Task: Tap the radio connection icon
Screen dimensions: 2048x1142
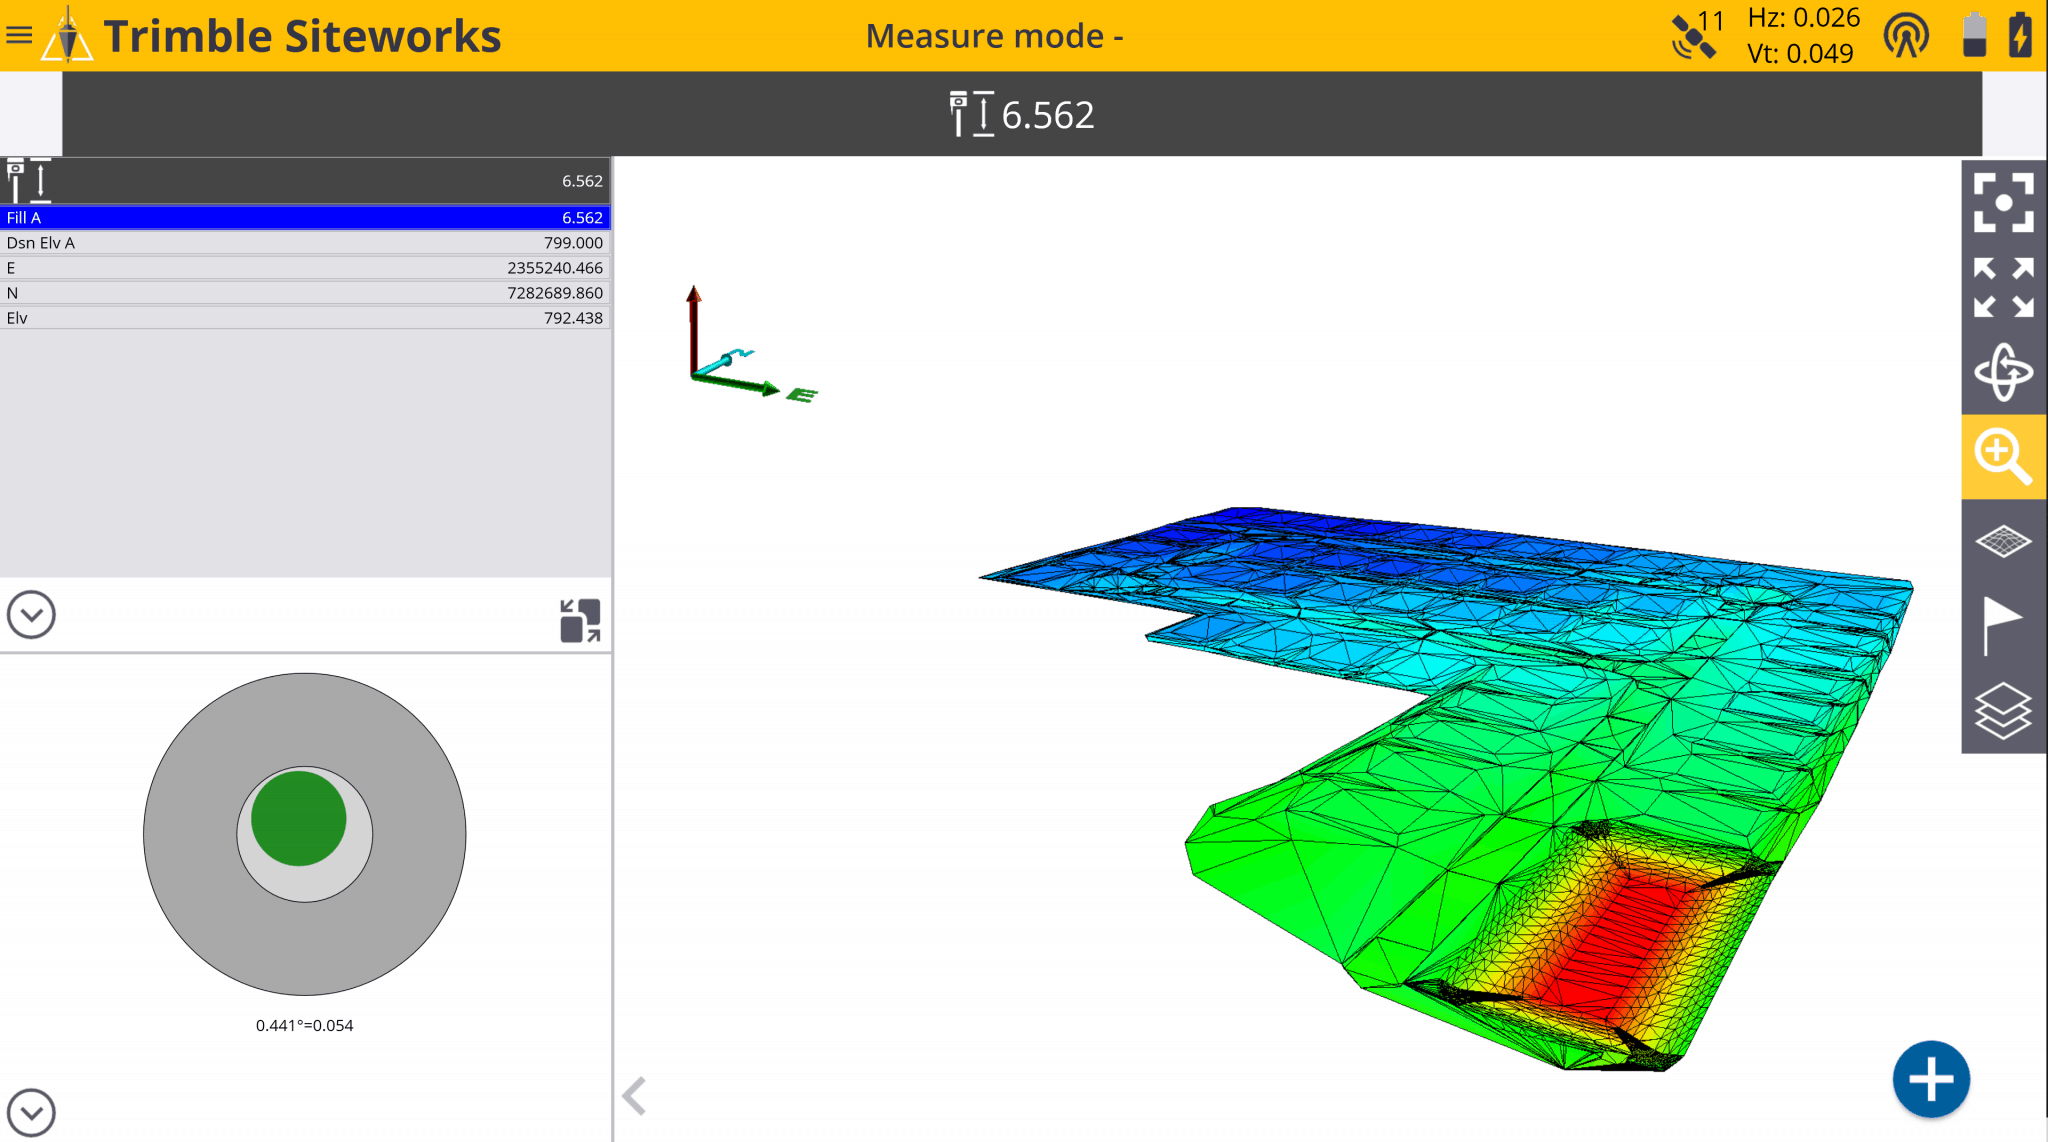Action: point(1906,33)
